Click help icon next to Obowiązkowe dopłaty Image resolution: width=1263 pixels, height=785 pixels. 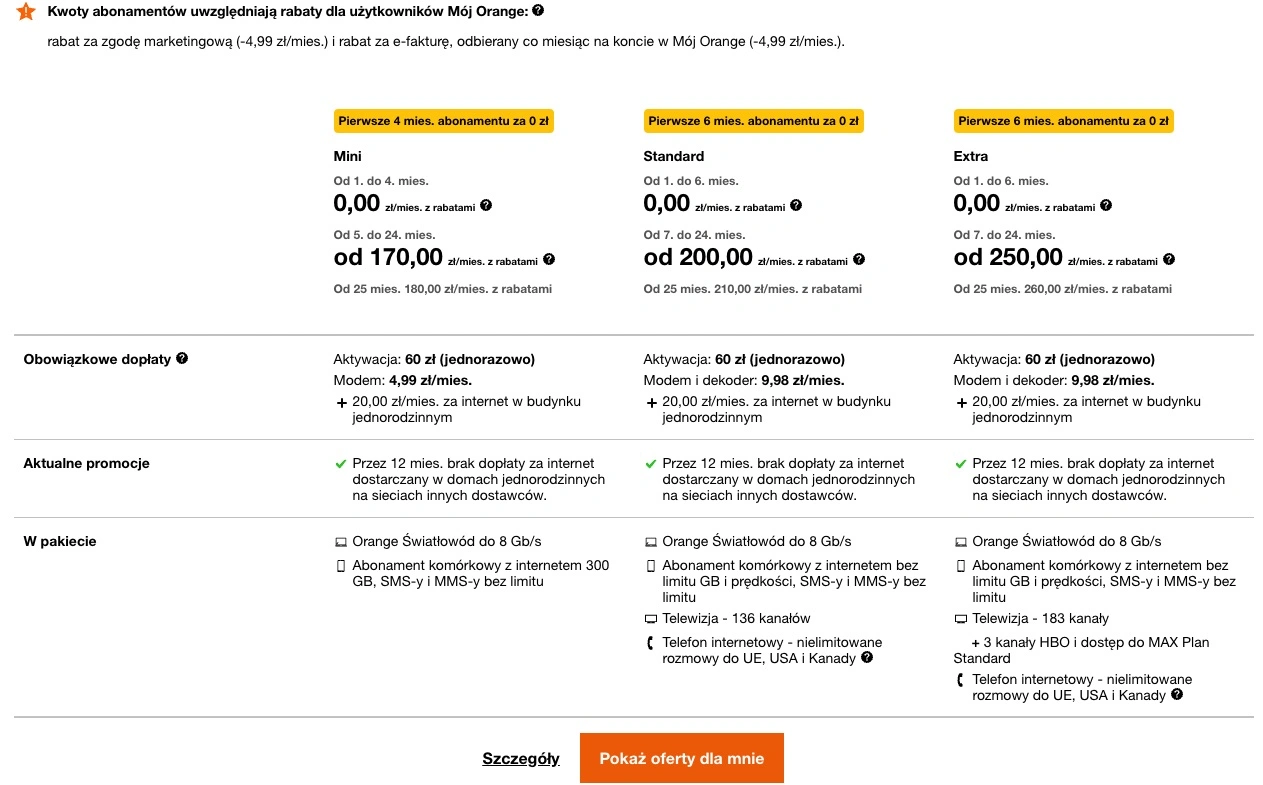182,358
